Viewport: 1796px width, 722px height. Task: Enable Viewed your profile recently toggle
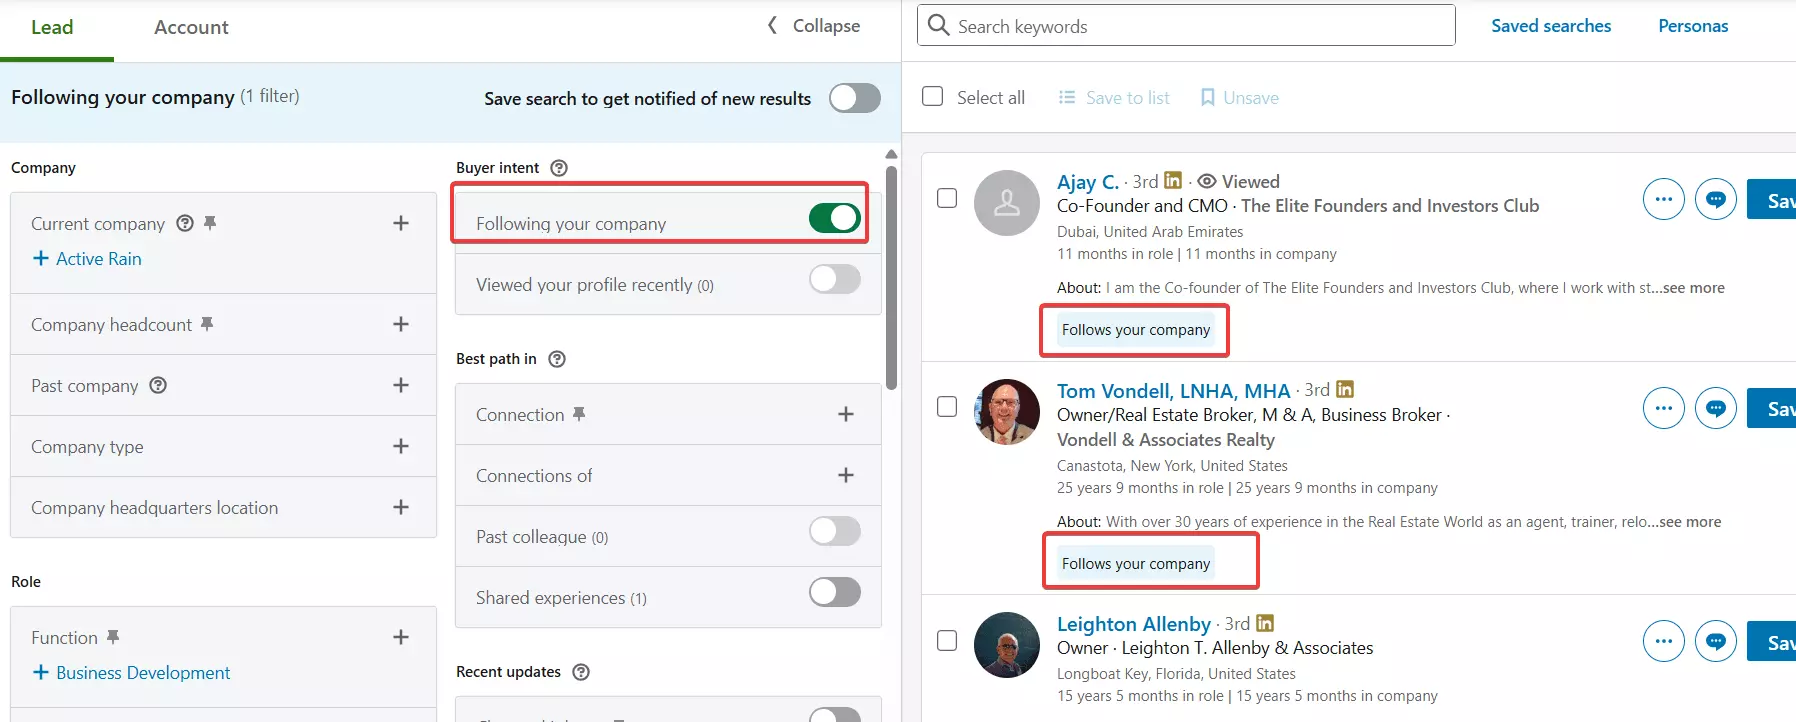pyautogui.click(x=835, y=279)
